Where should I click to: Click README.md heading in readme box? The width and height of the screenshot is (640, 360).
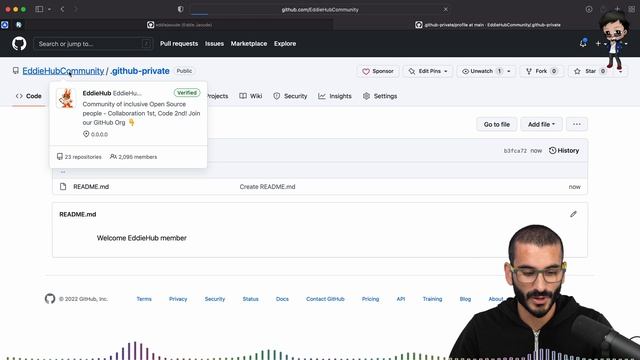tap(78, 214)
